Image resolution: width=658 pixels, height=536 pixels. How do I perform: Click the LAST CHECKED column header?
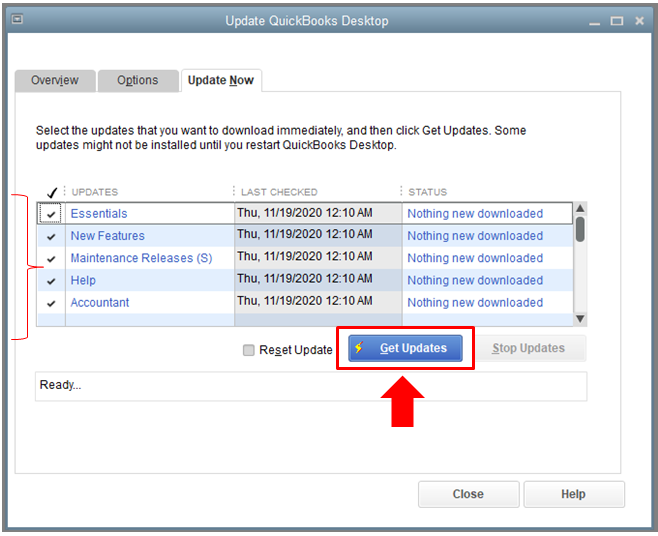[x=279, y=192]
